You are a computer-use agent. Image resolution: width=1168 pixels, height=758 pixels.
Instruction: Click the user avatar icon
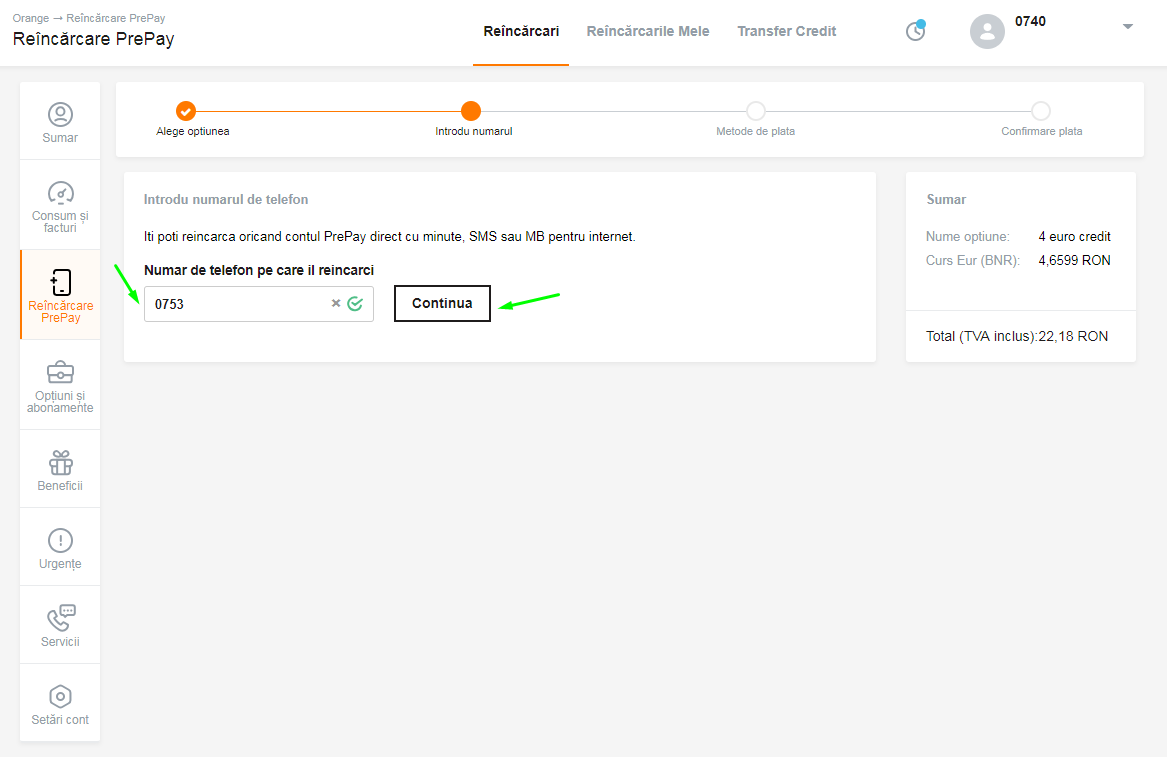pyautogui.click(x=987, y=31)
